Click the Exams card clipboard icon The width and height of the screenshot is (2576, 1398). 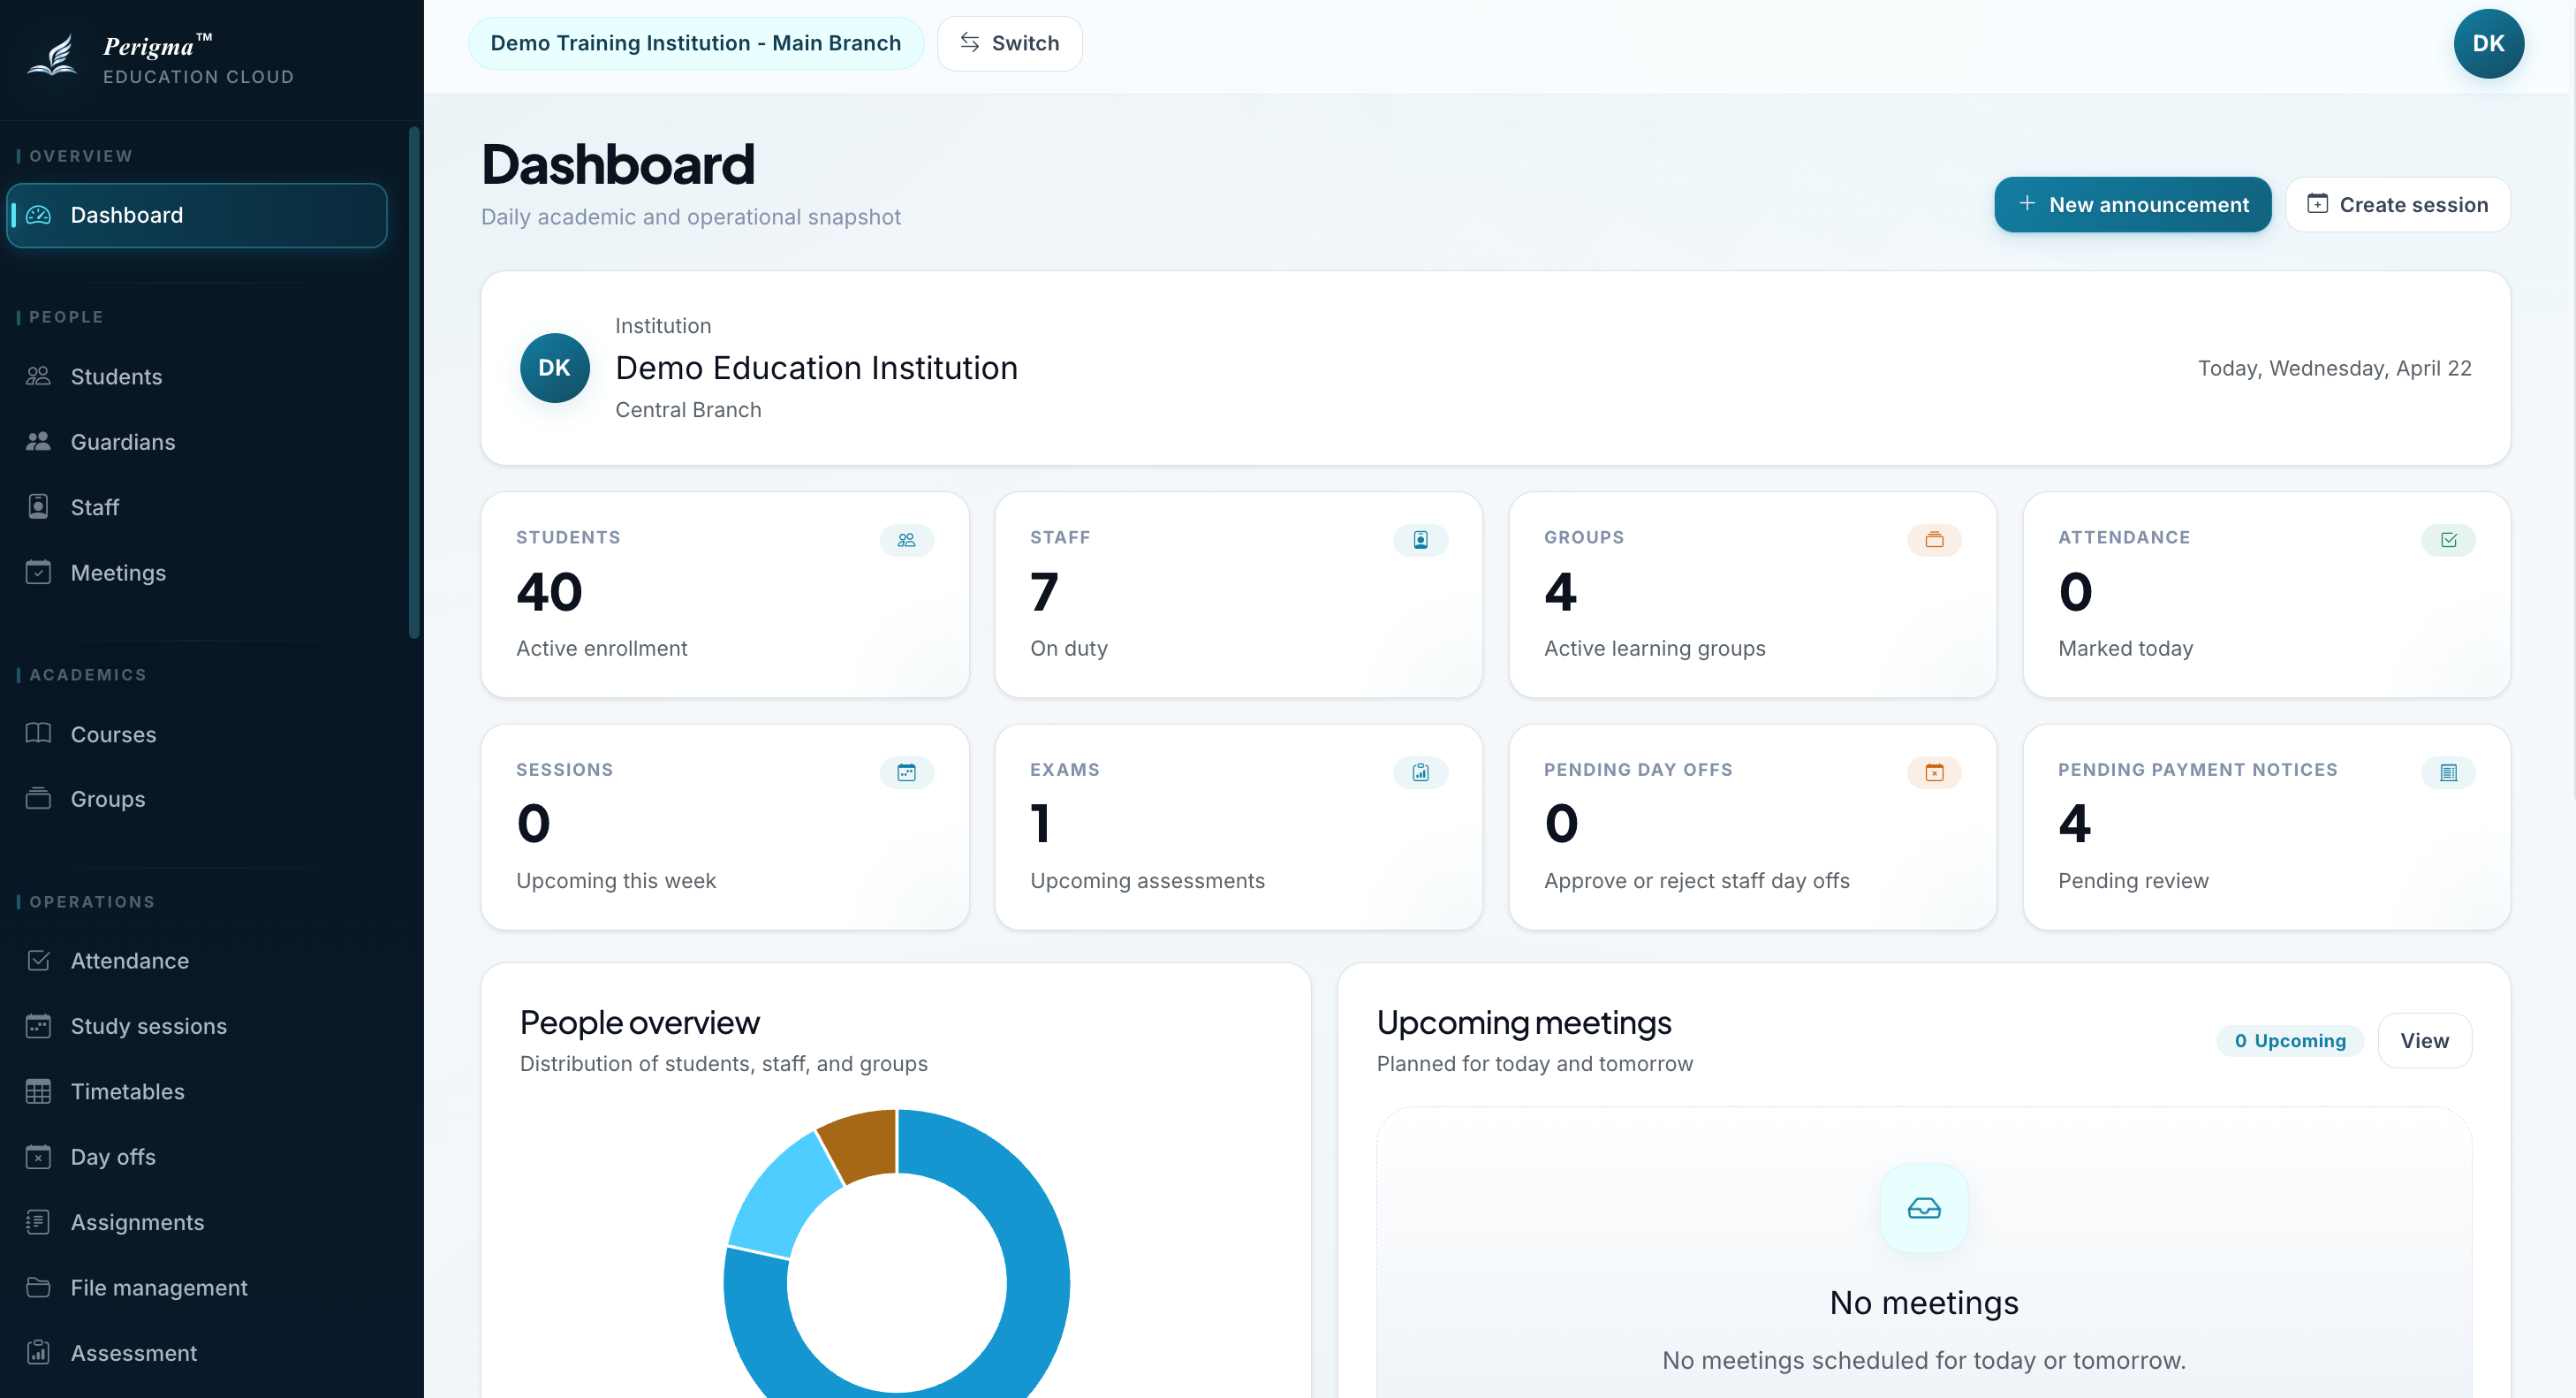tap(1420, 772)
